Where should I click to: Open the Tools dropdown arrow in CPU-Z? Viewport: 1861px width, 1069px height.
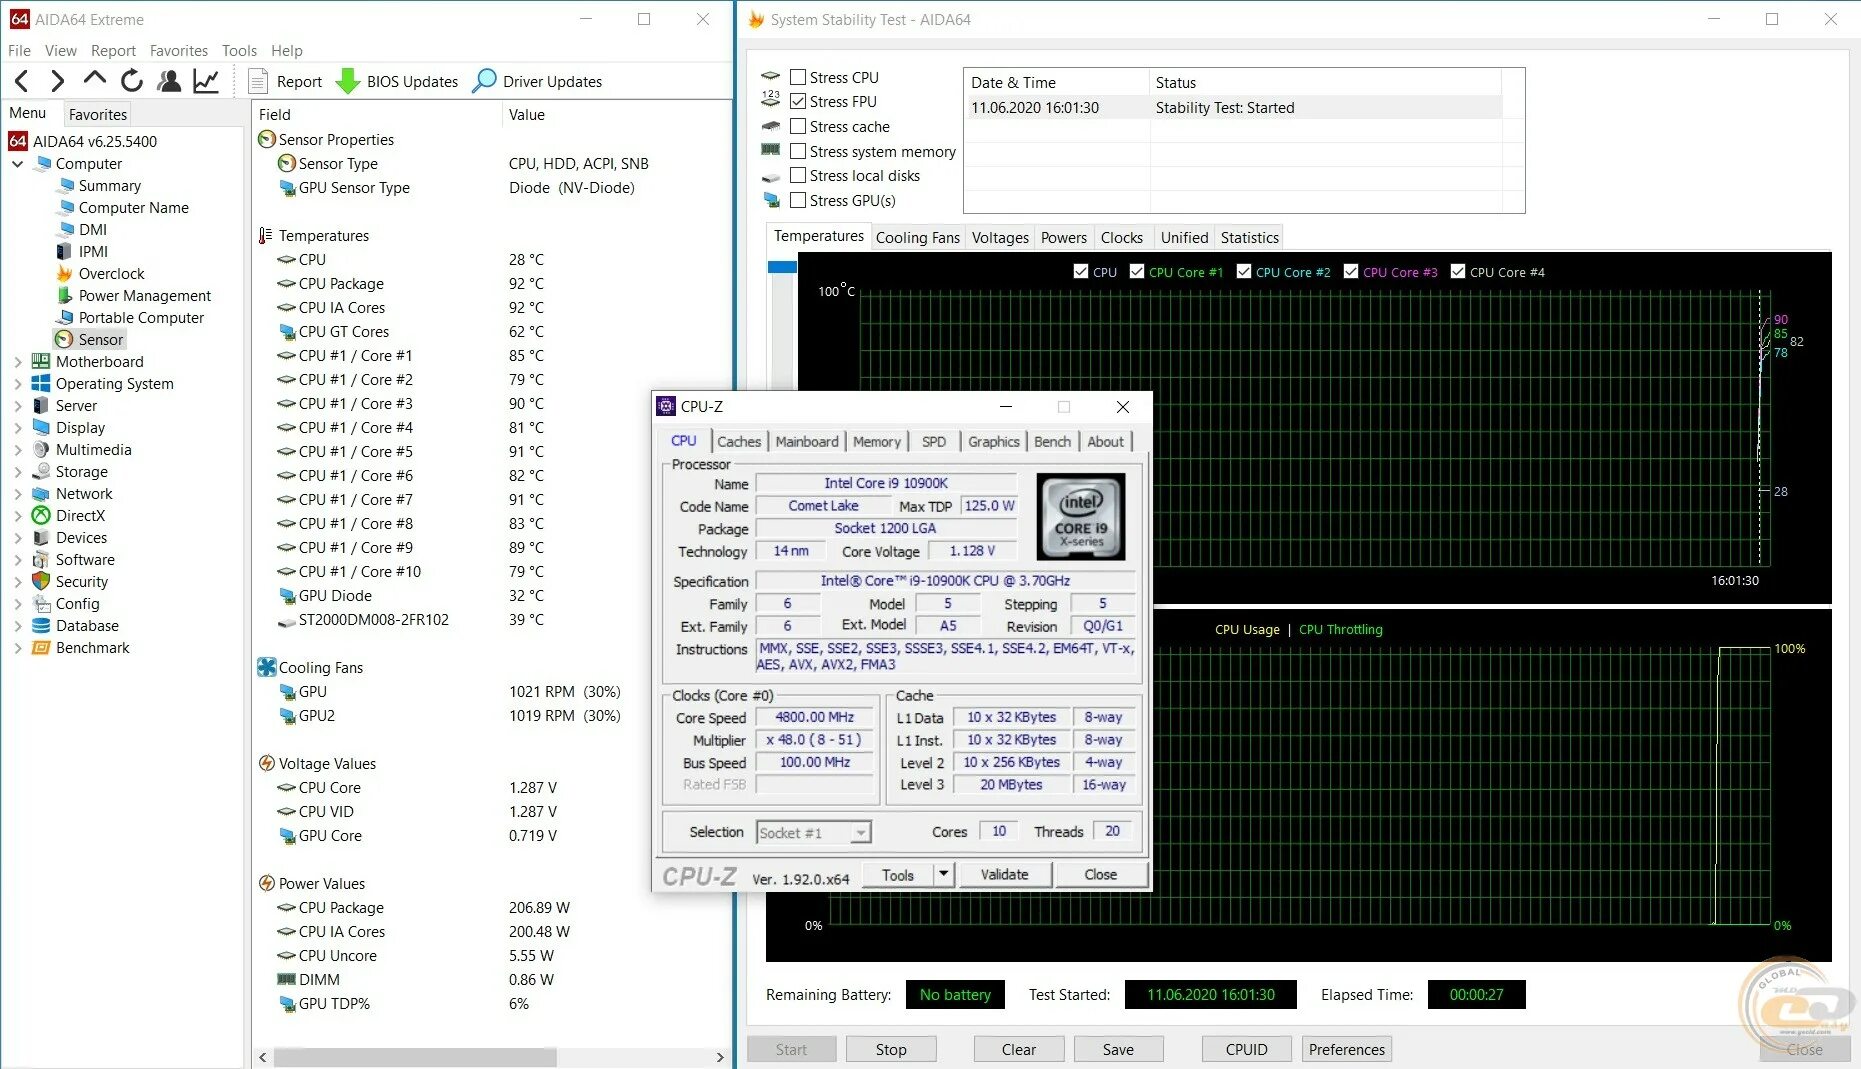(x=943, y=874)
